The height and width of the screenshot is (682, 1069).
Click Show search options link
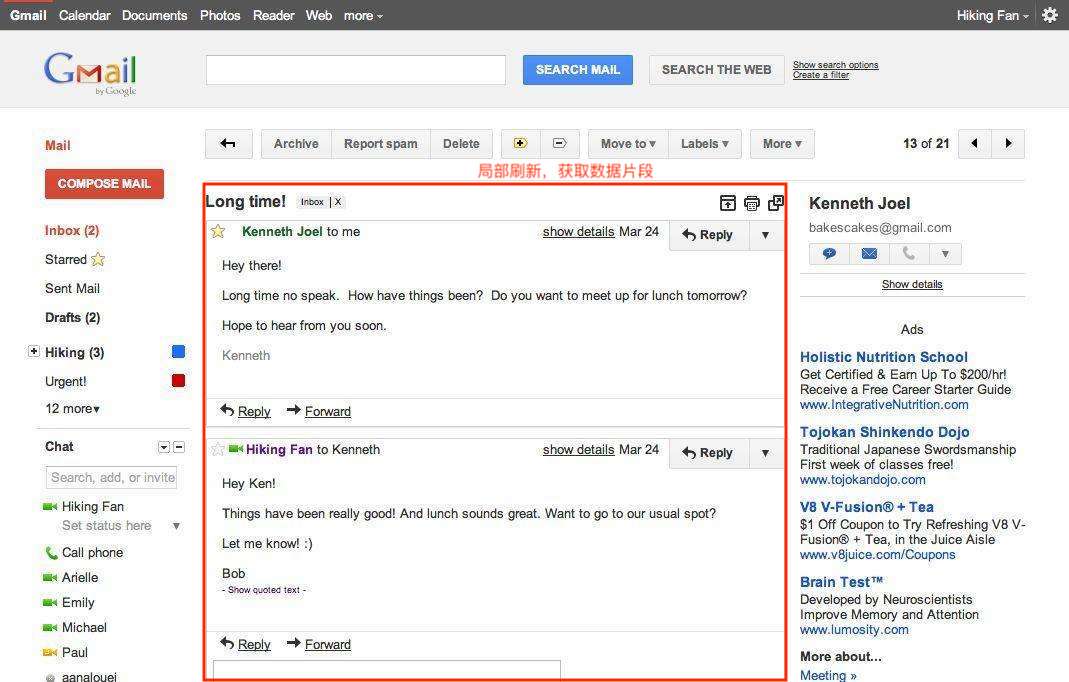(x=835, y=65)
